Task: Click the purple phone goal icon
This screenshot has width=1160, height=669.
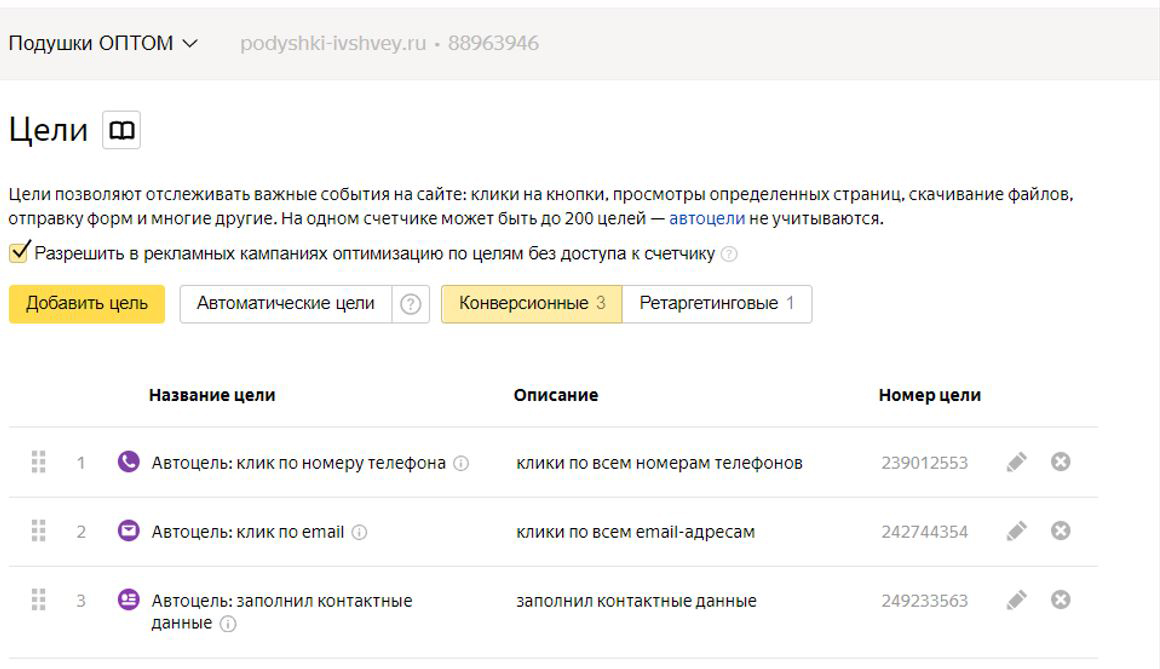Action: point(128,462)
